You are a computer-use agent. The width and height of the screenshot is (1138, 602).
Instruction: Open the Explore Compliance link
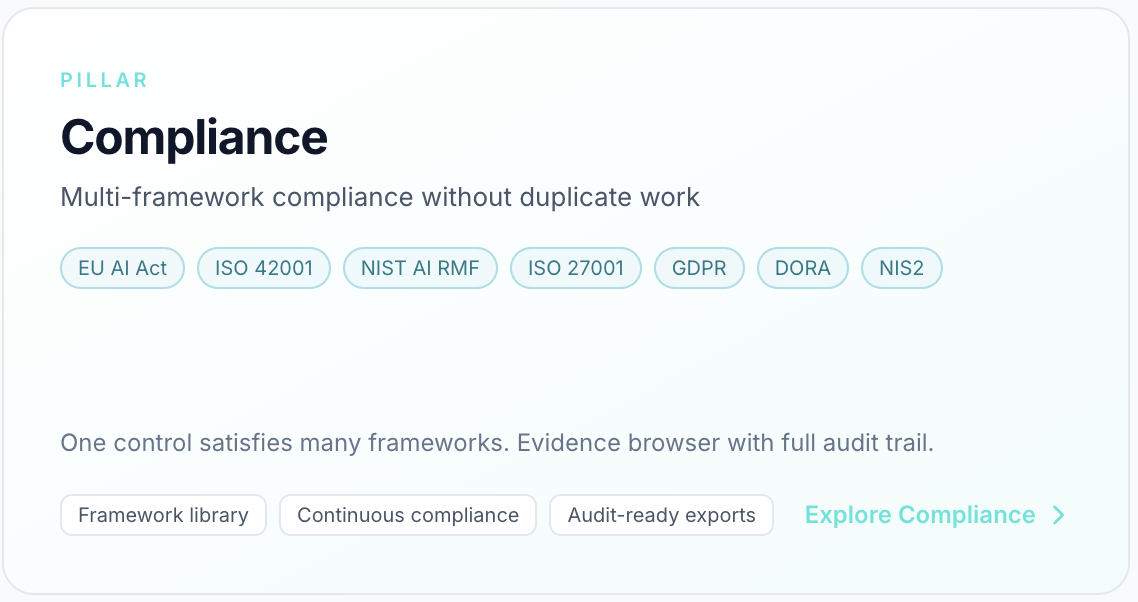pyautogui.click(x=935, y=515)
